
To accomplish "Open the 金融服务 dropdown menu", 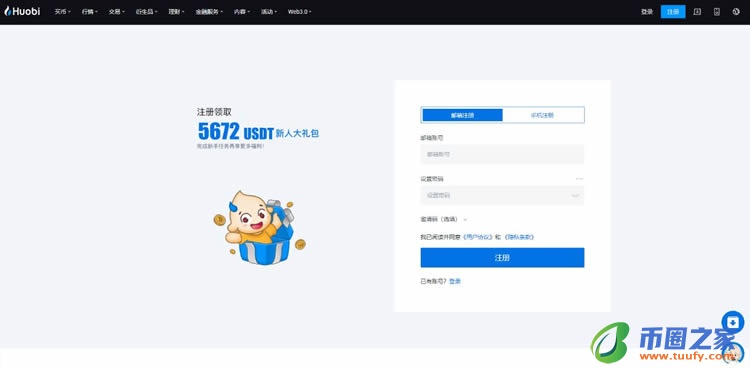I will tap(210, 12).
